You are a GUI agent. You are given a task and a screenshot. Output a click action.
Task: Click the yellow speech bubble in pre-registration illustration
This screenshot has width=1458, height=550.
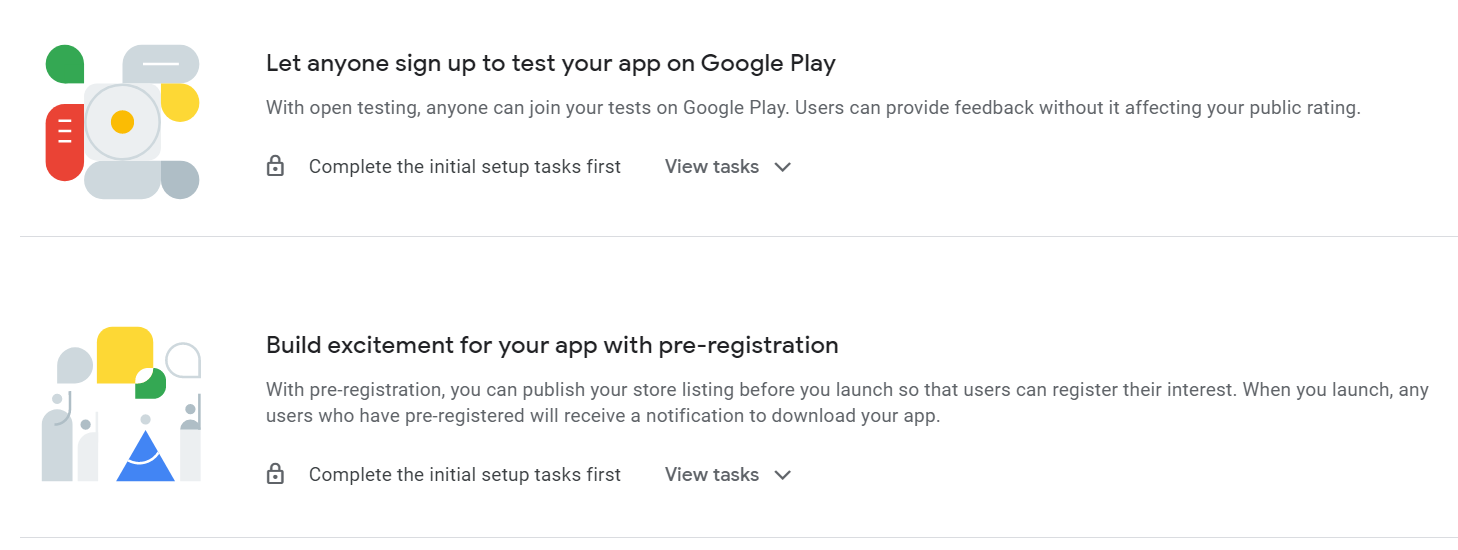click(x=125, y=355)
